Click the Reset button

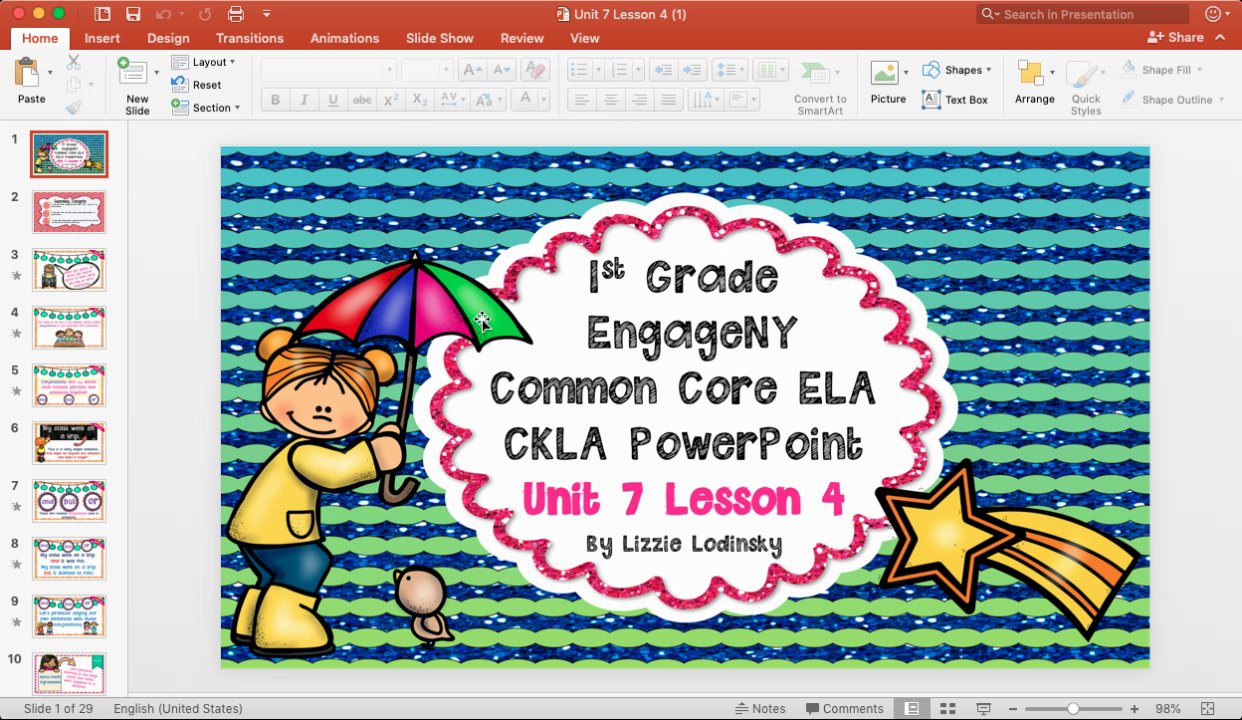(x=197, y=85)
